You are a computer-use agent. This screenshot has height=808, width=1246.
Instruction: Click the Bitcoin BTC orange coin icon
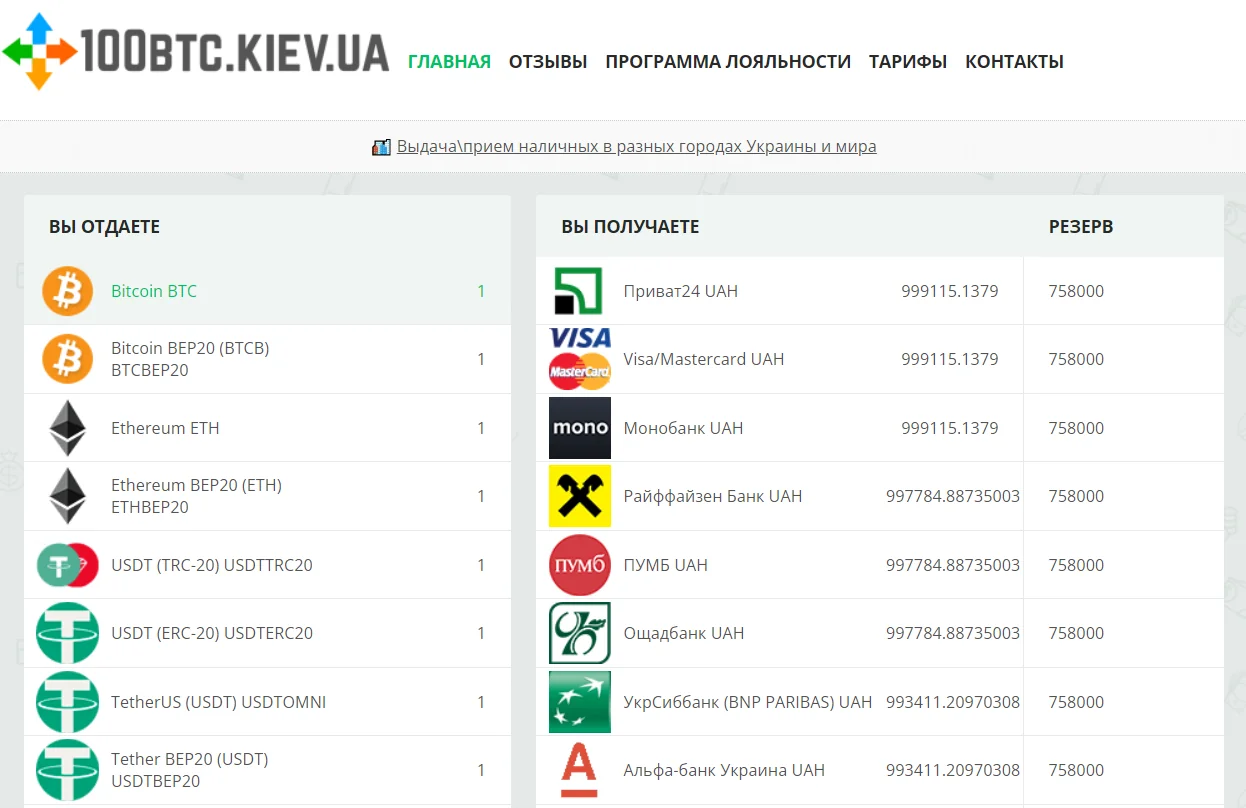[x=67, y=291]
